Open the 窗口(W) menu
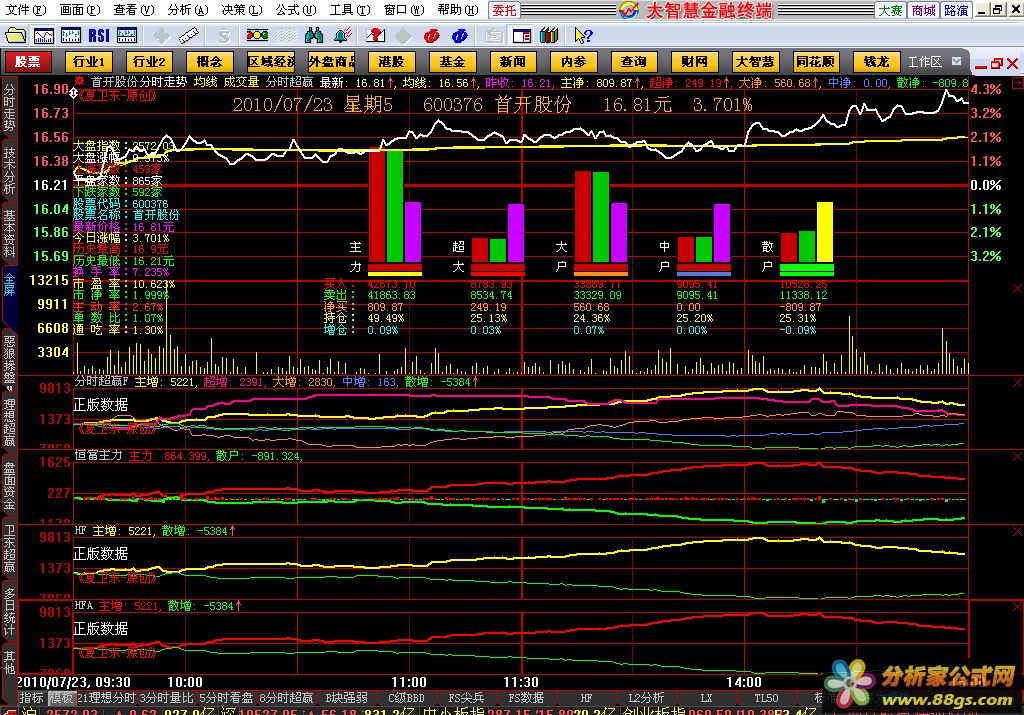1024x715 pixels. pyautogui.click(x=404, y=10)
